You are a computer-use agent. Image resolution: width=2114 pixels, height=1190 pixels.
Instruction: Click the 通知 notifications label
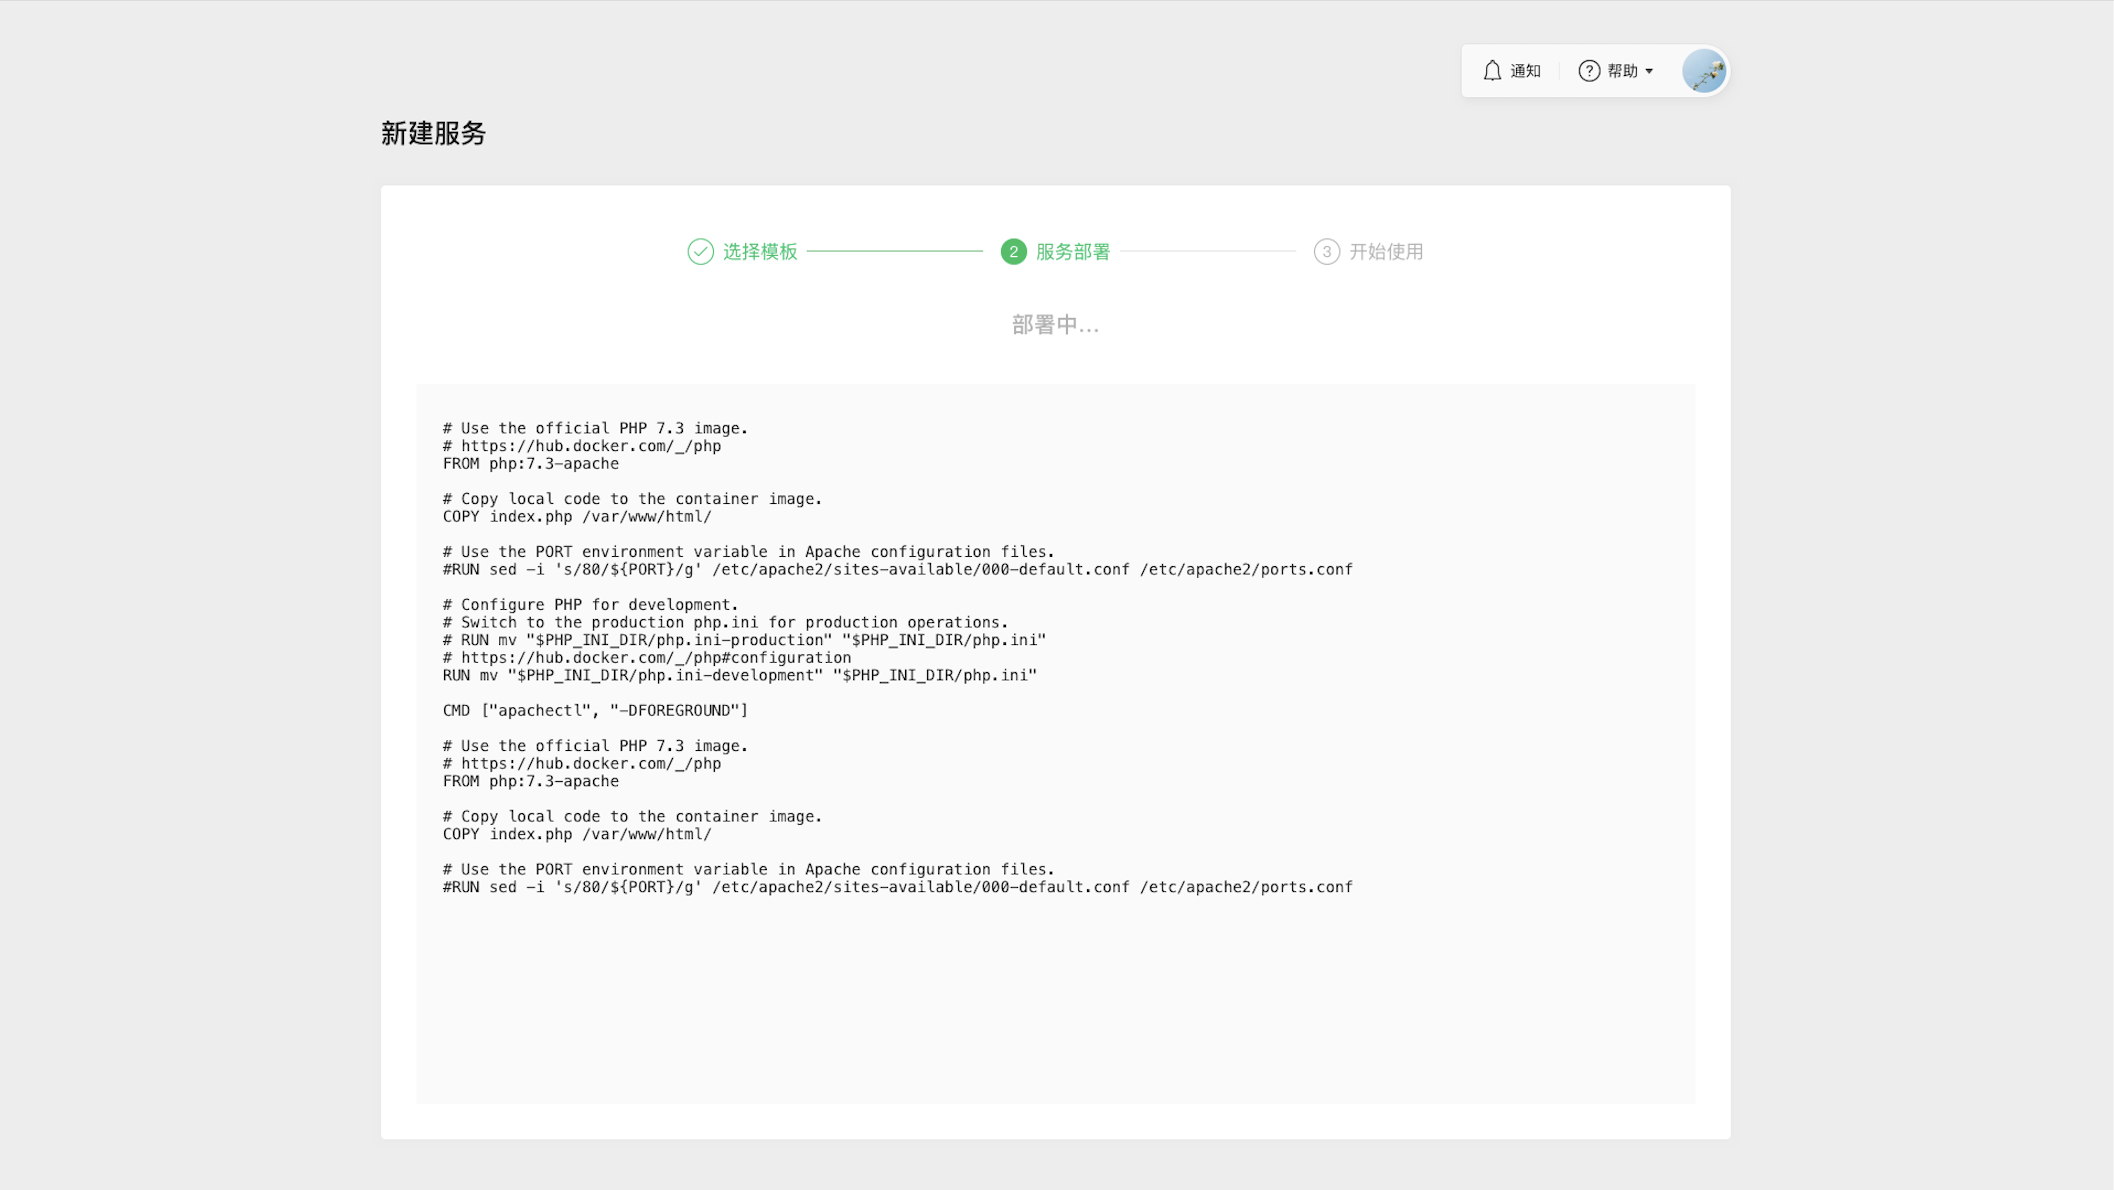click(1525, 71)
